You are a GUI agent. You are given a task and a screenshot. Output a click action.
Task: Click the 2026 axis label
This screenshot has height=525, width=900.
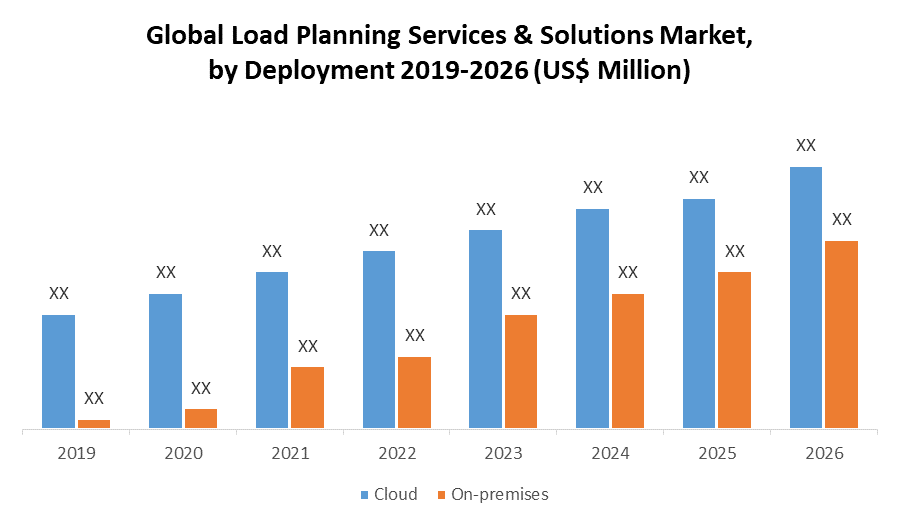point(823,453)
